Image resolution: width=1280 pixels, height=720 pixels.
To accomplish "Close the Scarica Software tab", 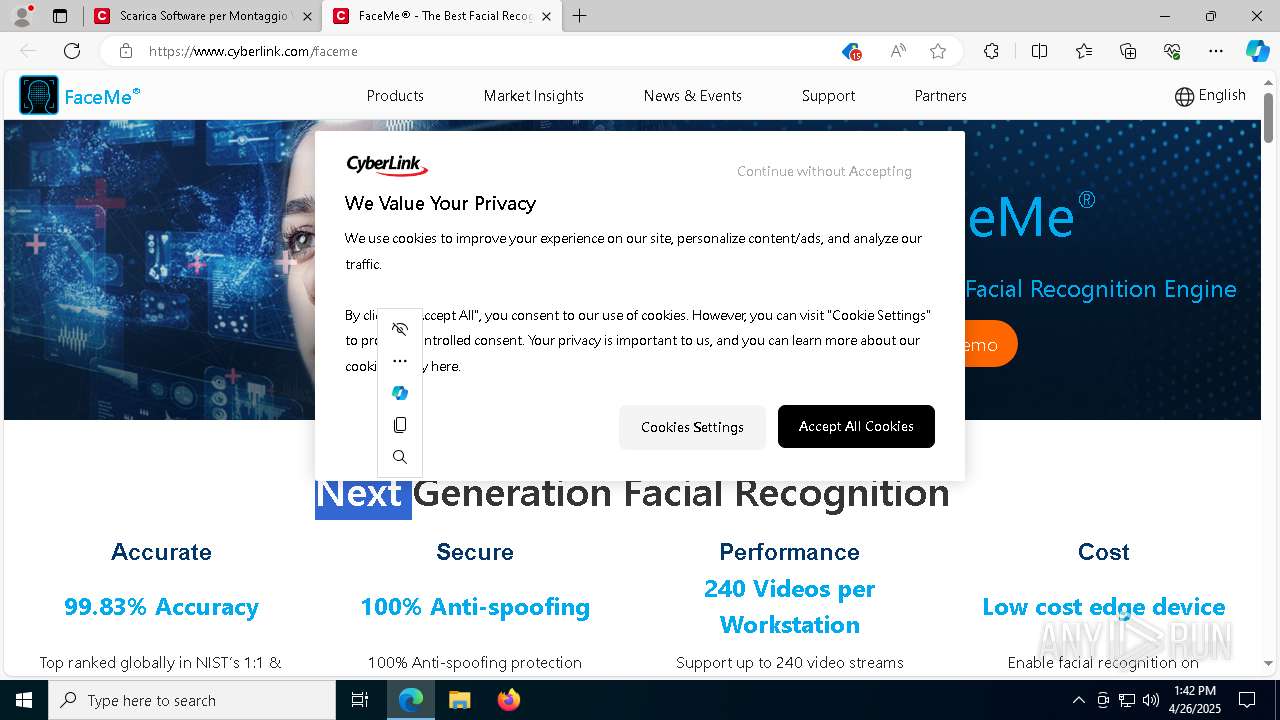I will click(307, 16).
